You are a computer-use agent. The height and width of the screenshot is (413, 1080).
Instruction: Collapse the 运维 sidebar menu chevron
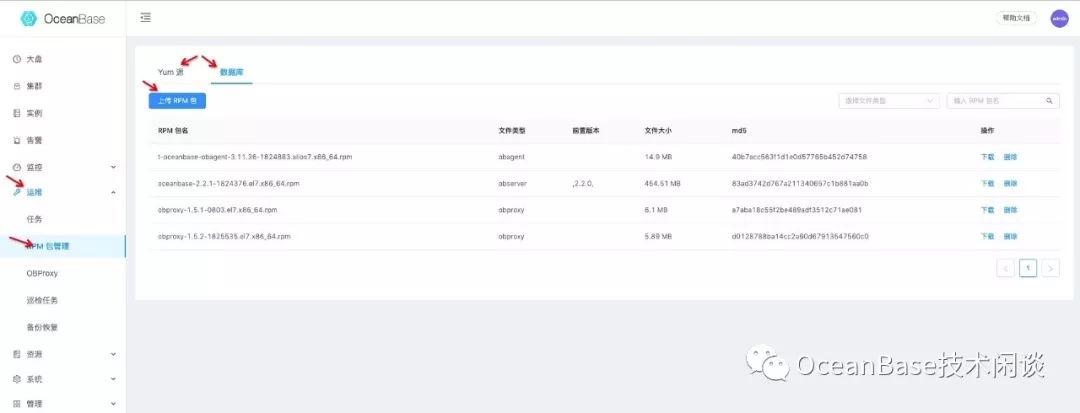114,193
